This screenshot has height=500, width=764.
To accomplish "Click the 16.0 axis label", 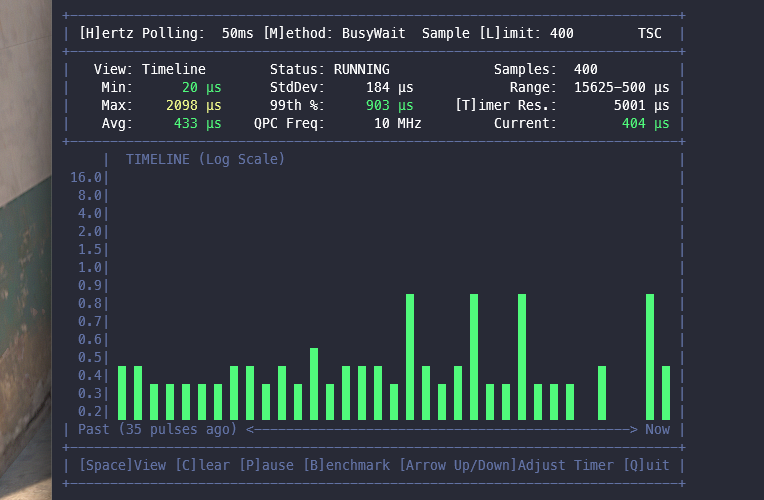I will point(86,177).
